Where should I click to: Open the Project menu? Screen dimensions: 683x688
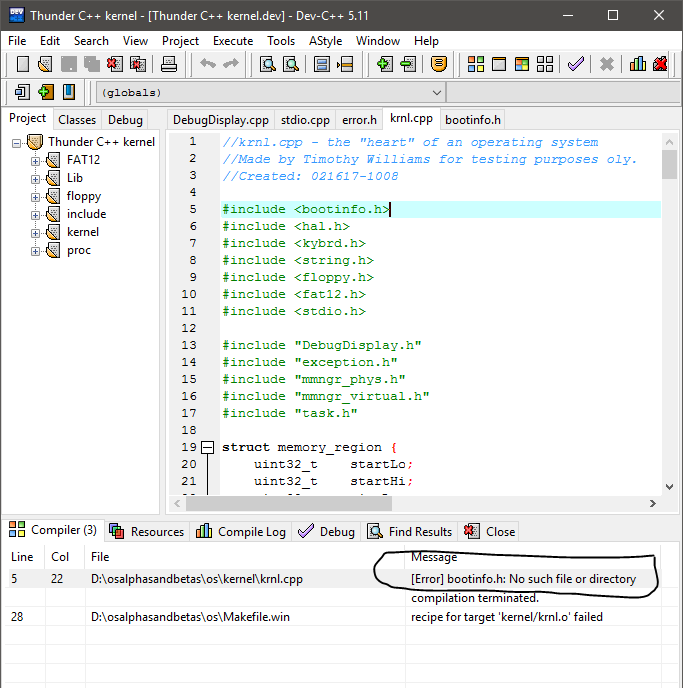[x=180, y=41]
